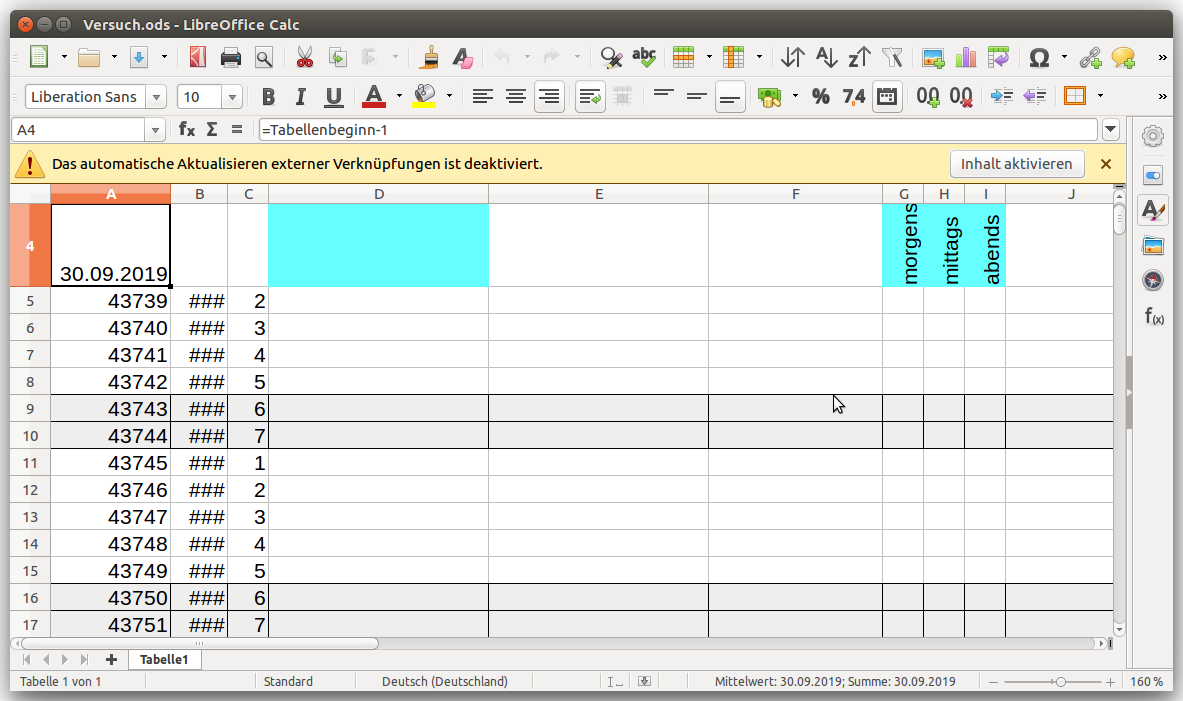
Task: Open sidebar Navigator panel
Action: pyautogui.click(x=1153, y=281)
